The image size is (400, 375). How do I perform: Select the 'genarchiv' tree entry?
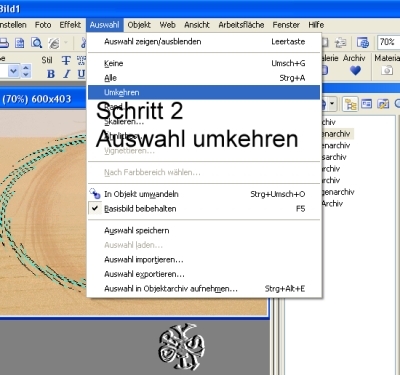click(337, 192)
